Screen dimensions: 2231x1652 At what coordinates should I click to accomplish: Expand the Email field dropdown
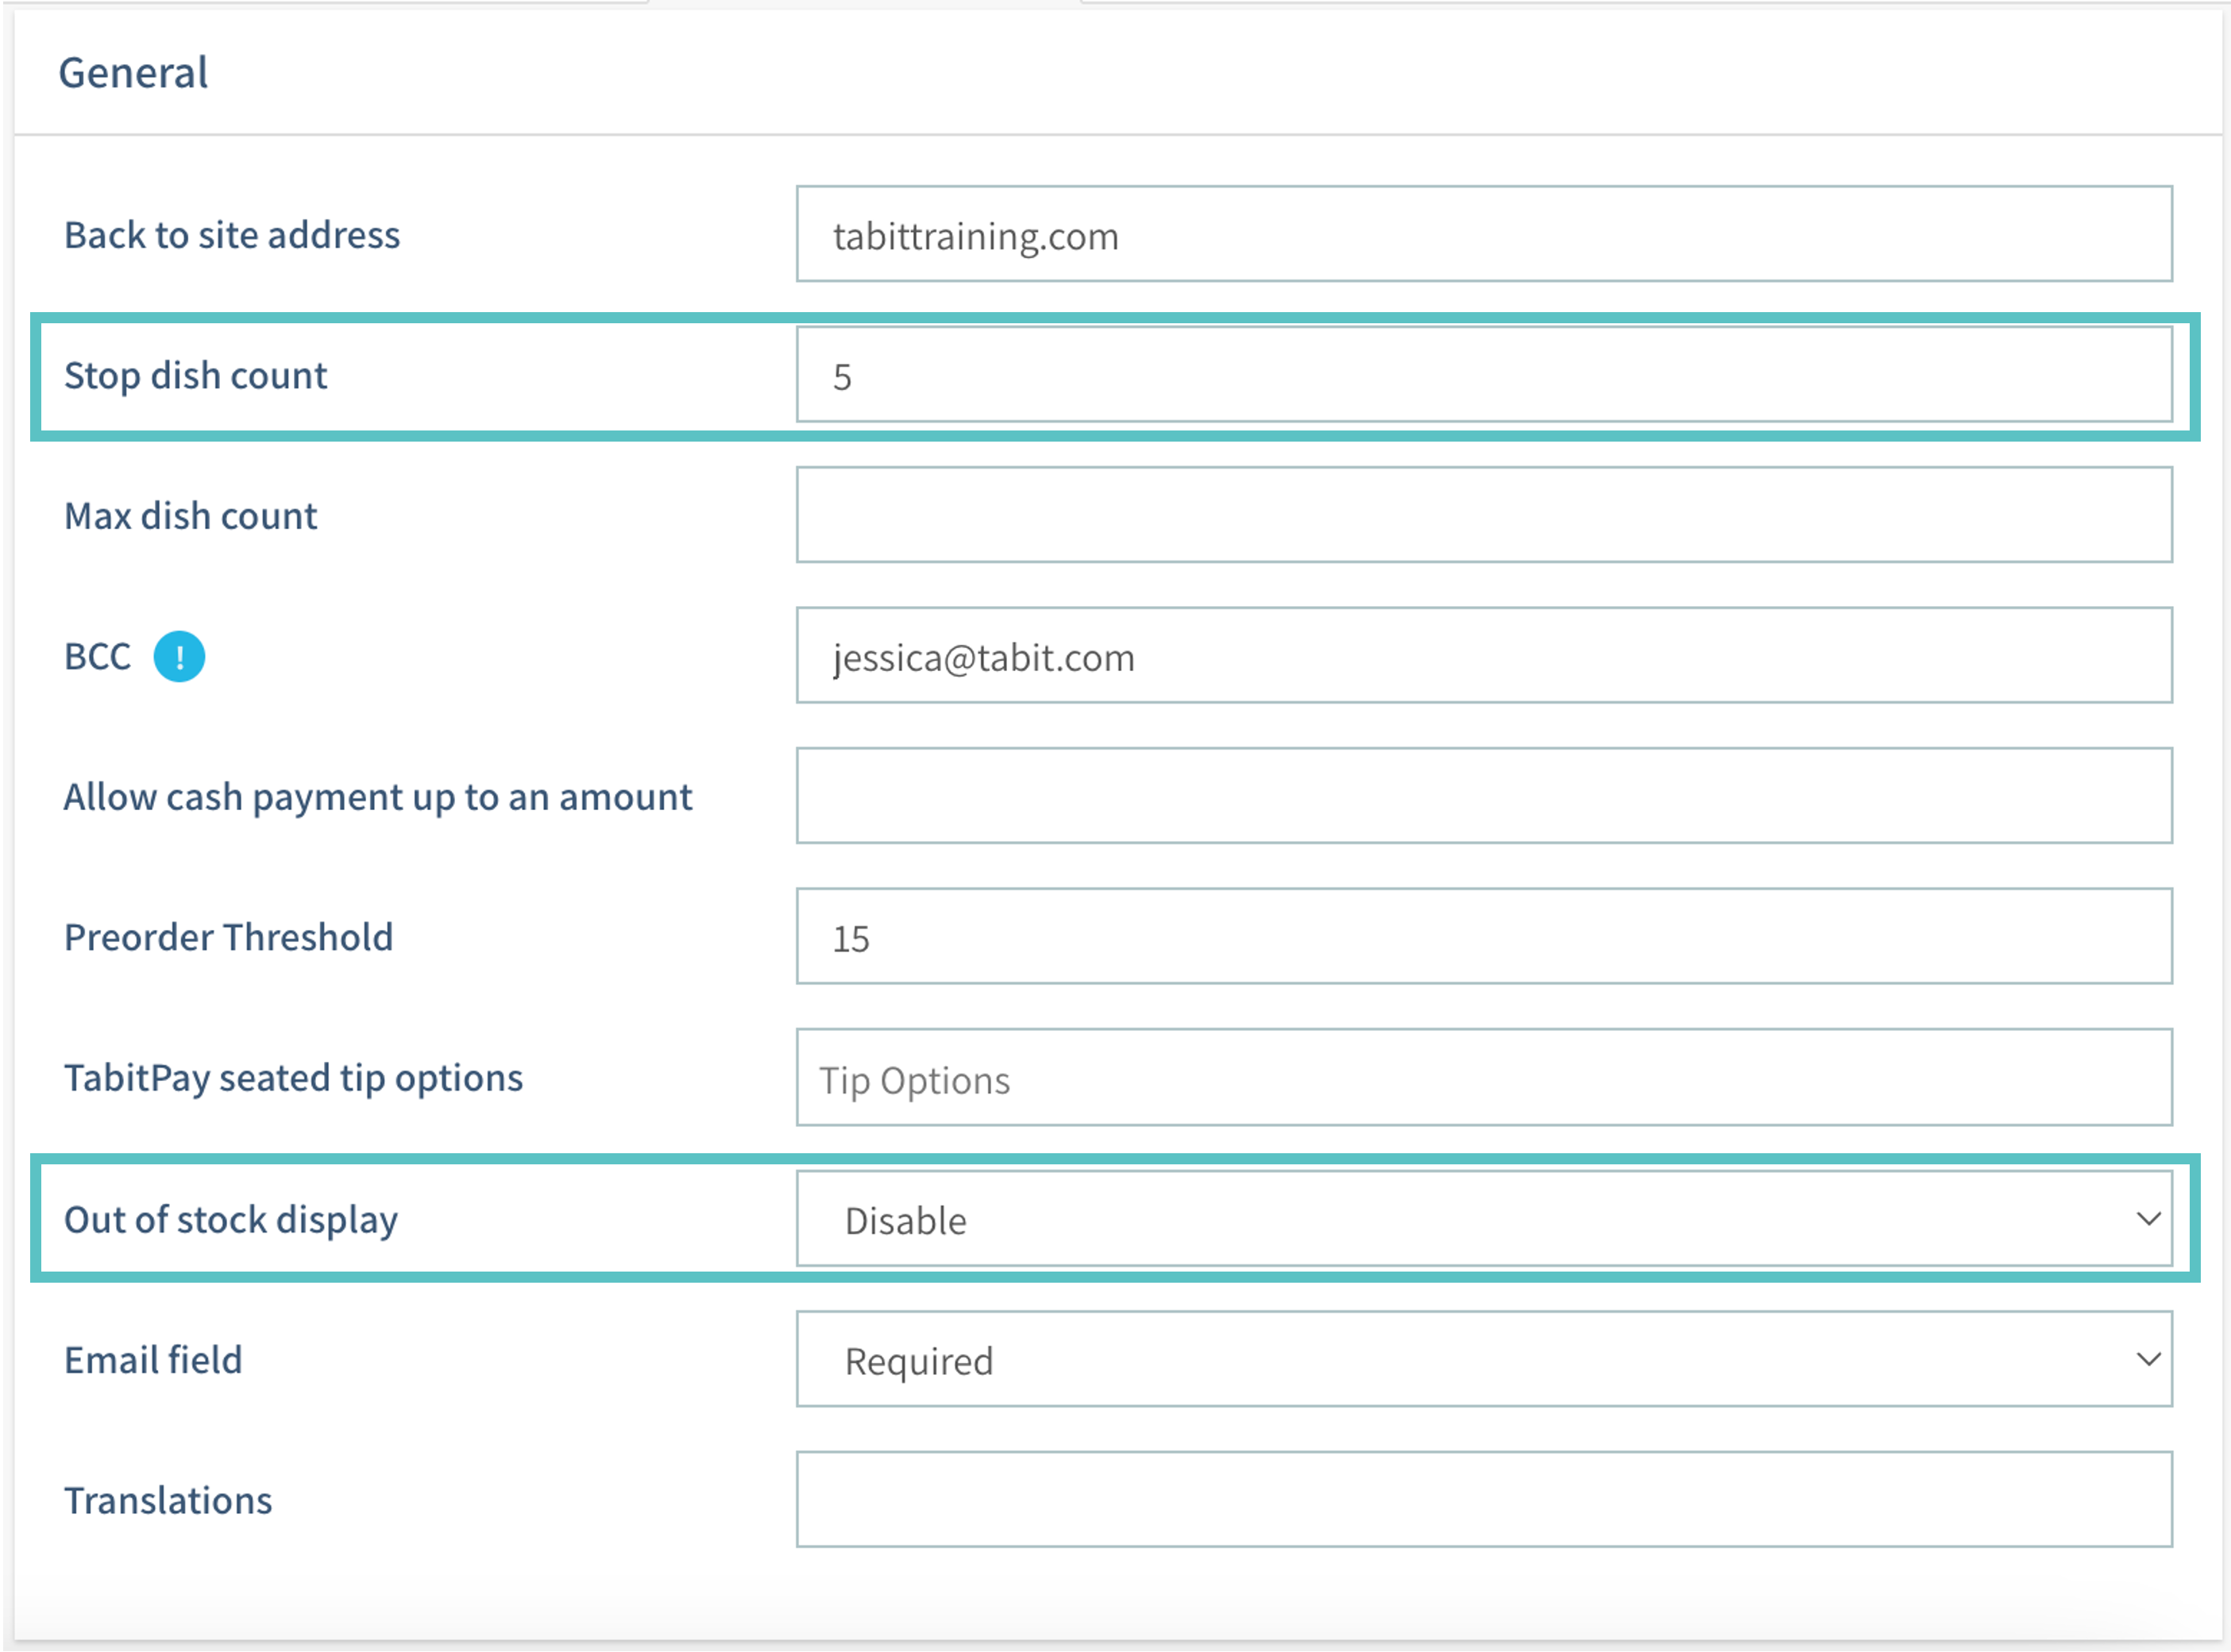click(1482, 1360)
